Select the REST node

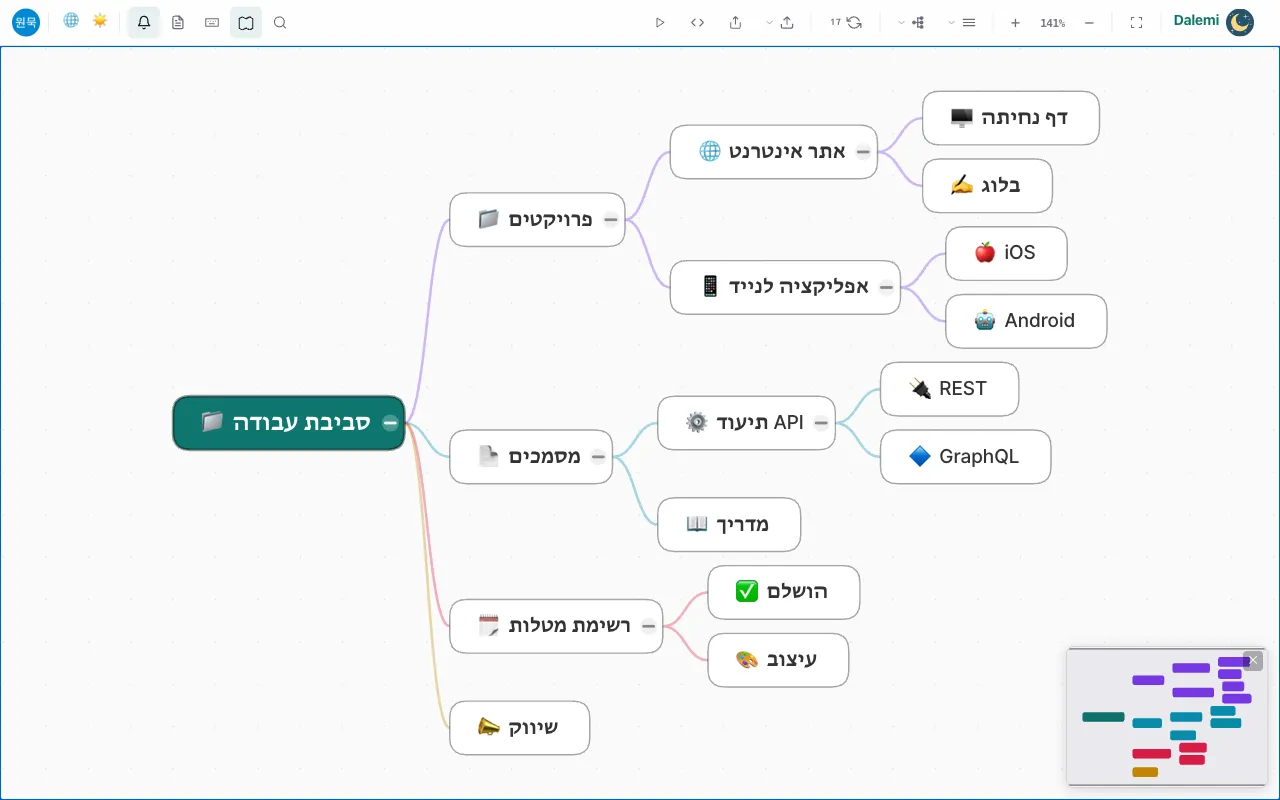(x=949, y=389)
